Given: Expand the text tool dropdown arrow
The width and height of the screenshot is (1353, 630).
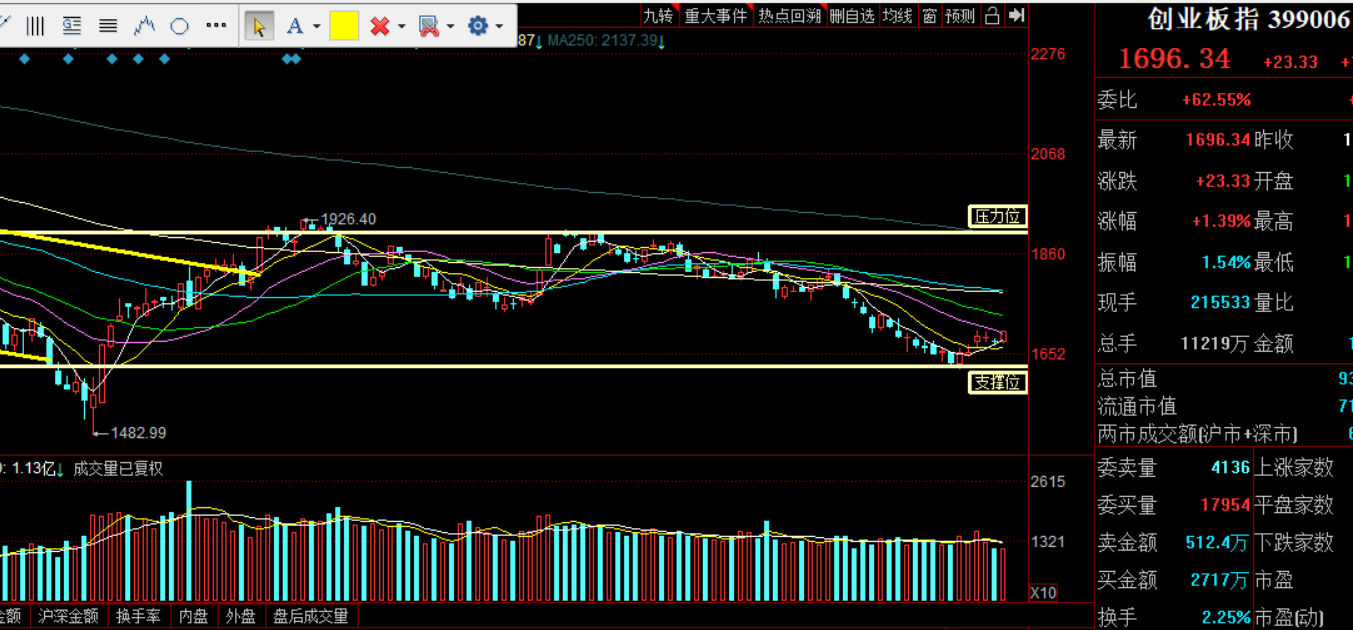Looking at the screenshot, I should [316, 27].
